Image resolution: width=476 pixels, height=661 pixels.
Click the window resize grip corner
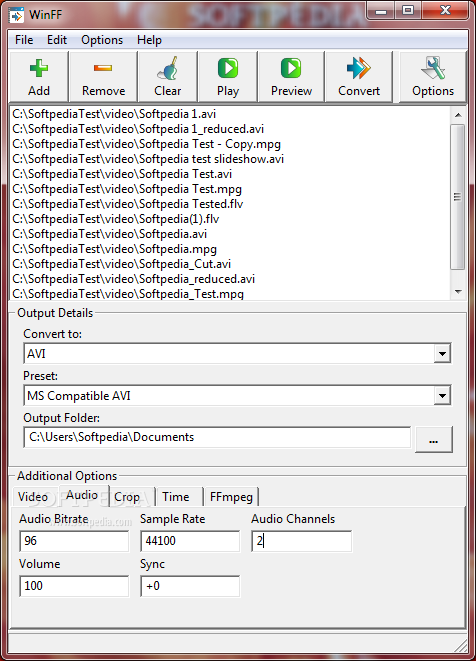pos(461,645)
